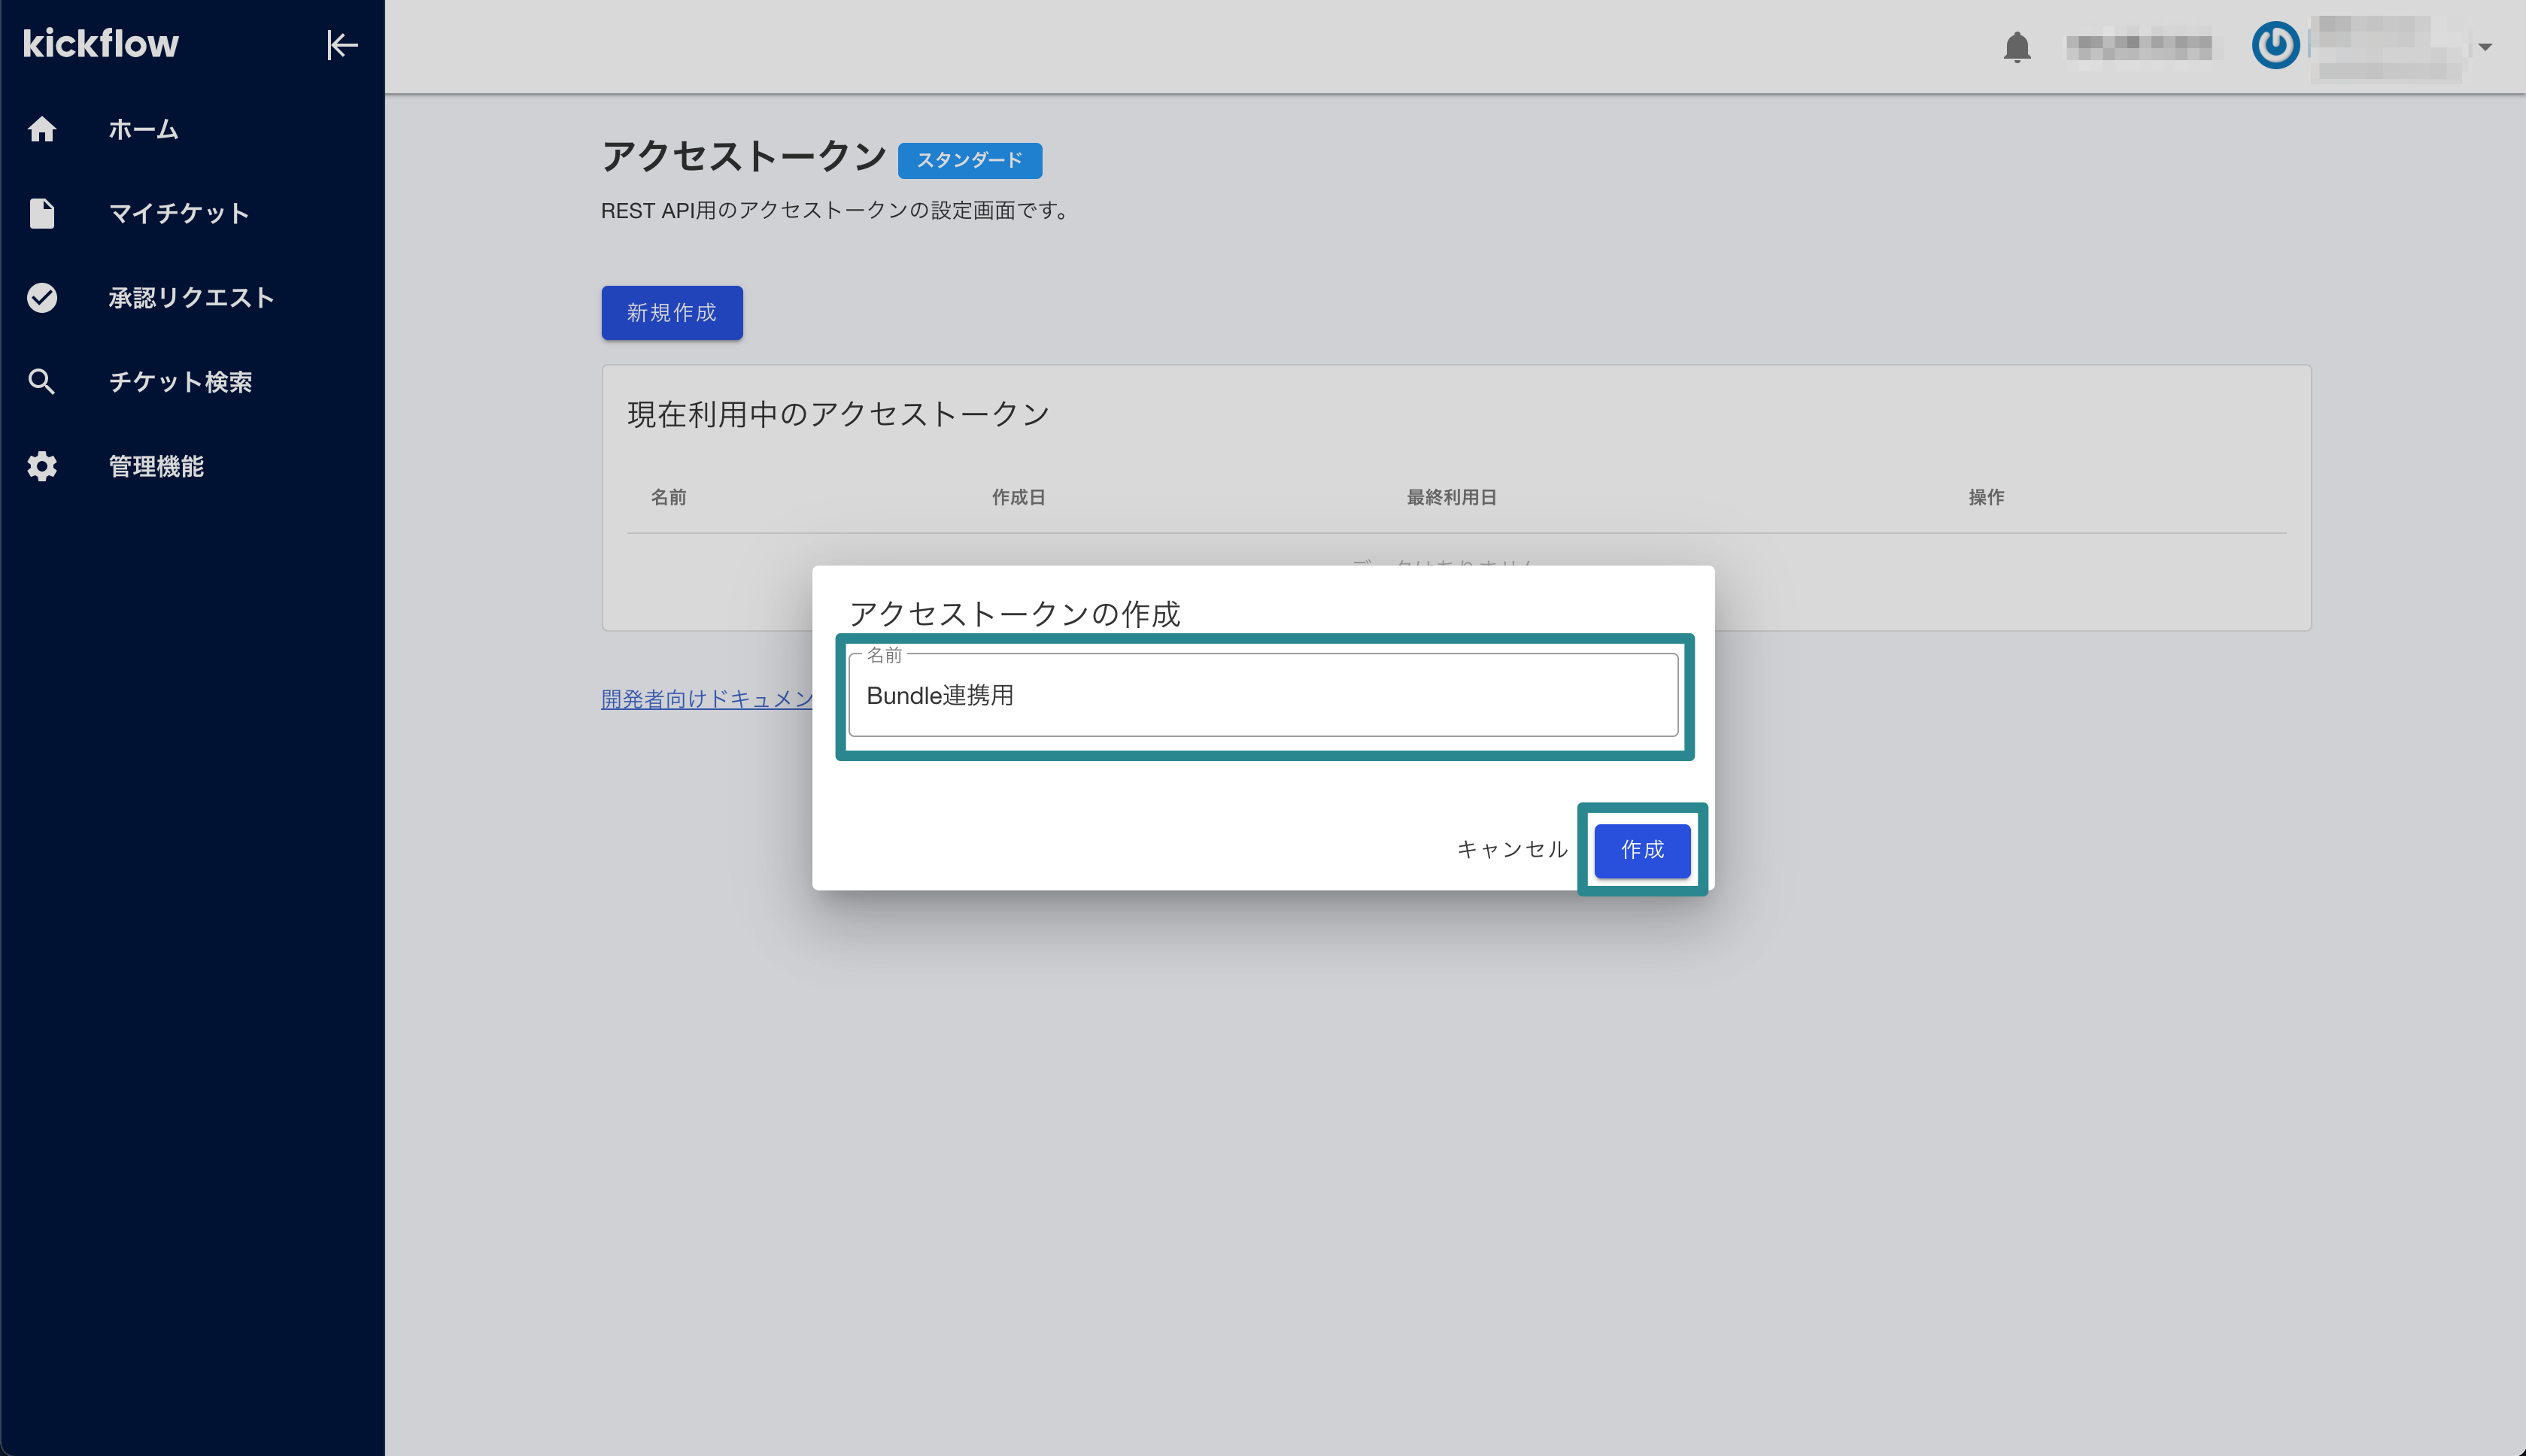The height and width of the screenshot is (1456, 2526).
Task: Click the チケット検索 magnifier icon
Action: [x=42, y=381]
